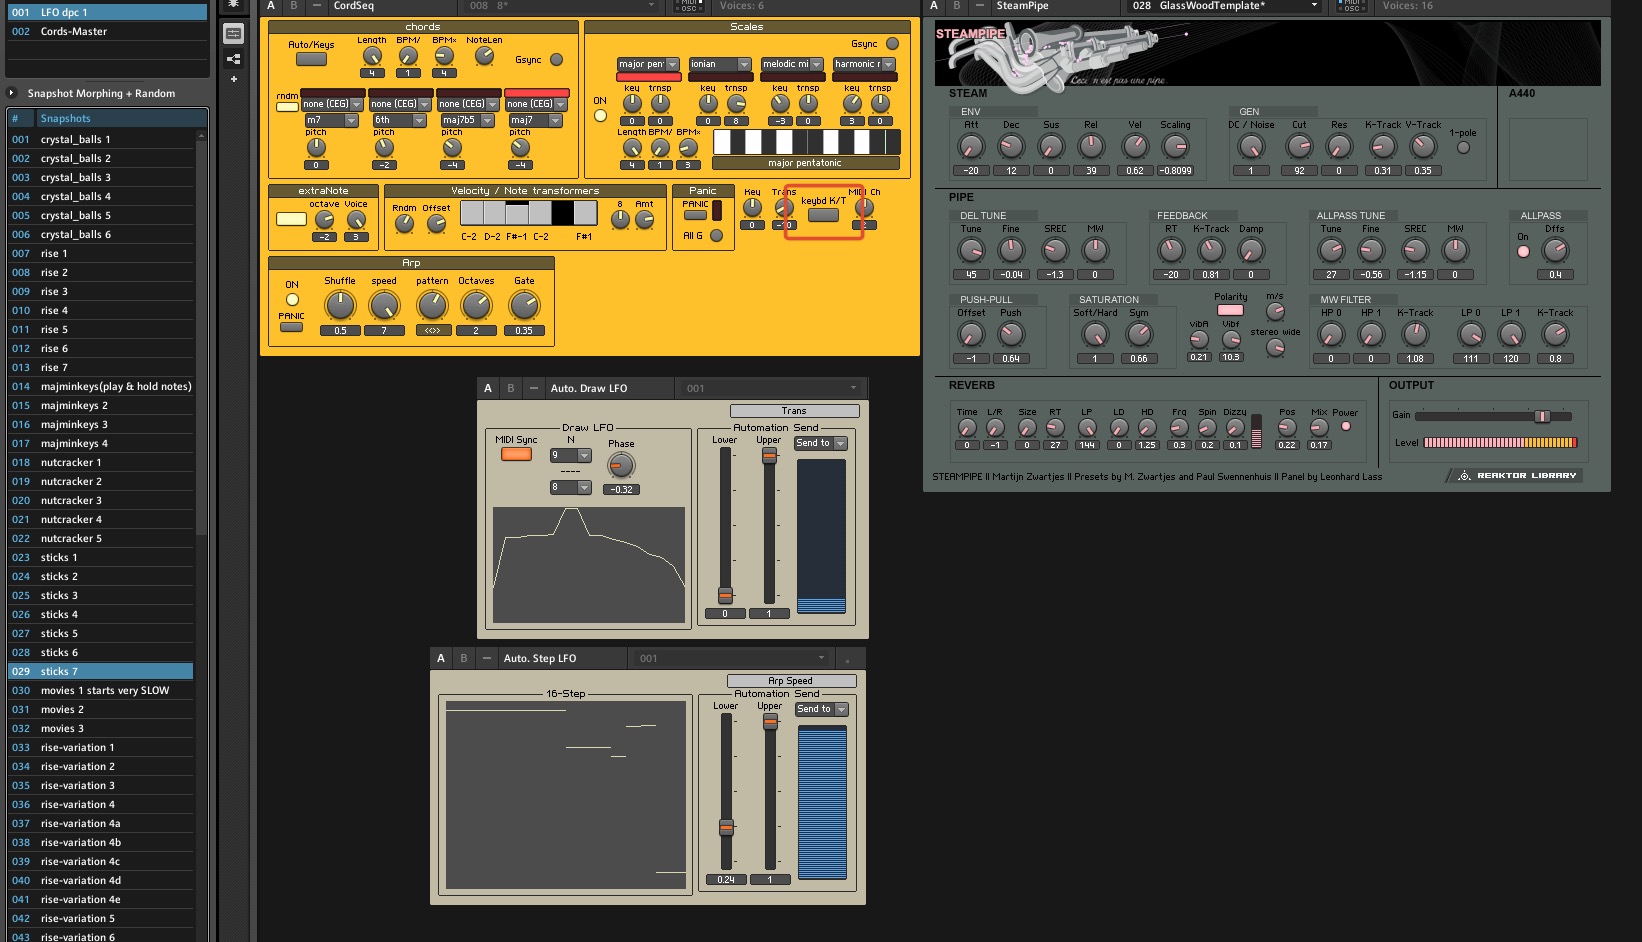The width and height of the screenshot is (1642, 942).
Task: Minimize the SteamPipe panel with dash icon
Action: click(980, 6)
